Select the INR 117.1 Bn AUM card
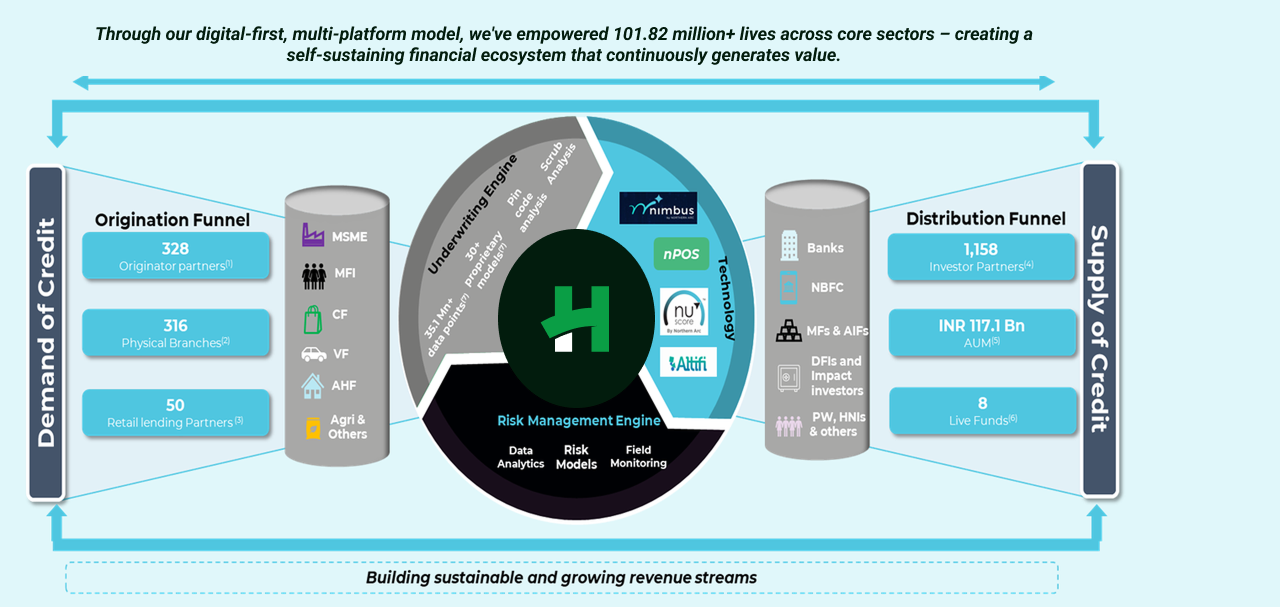 tap(981, 333)
